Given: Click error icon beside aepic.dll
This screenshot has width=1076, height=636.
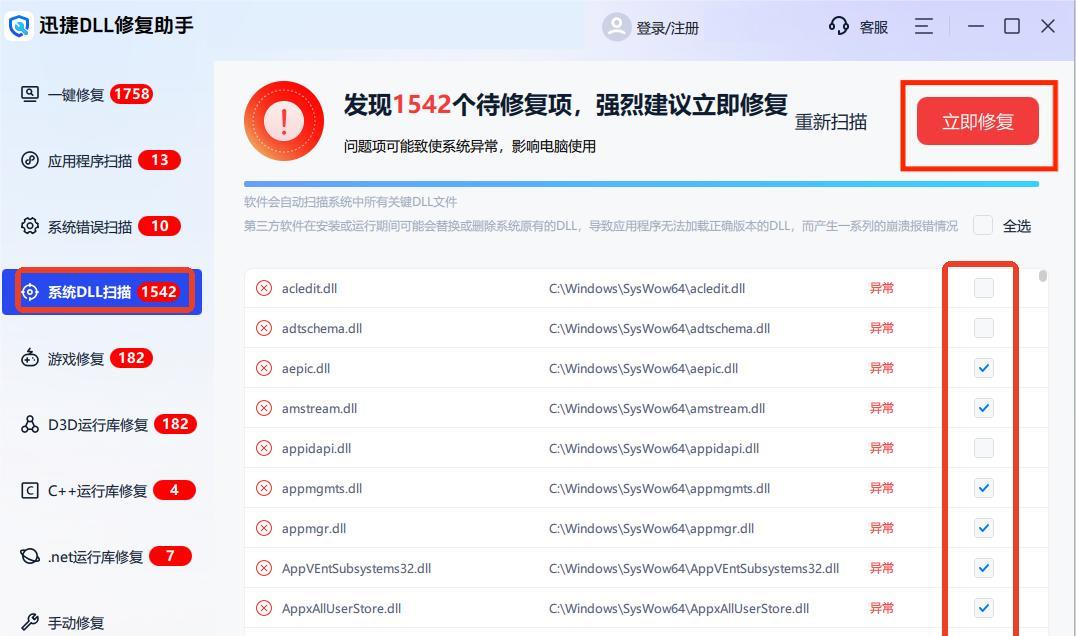Looking at the screenshot, I should (x=264, y=368).
